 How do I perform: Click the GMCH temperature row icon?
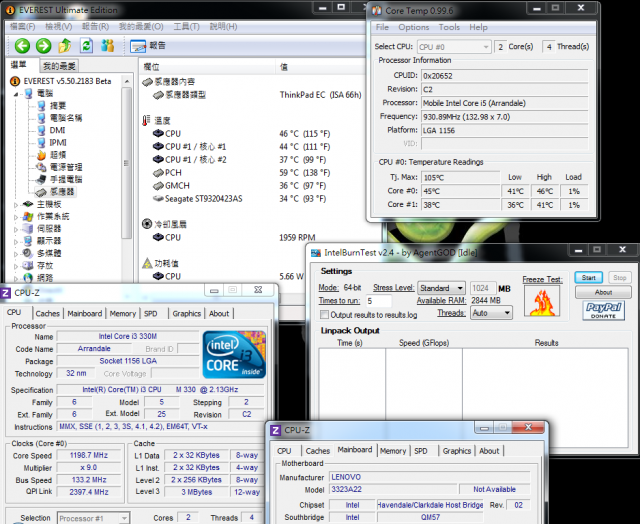[158, 186]
